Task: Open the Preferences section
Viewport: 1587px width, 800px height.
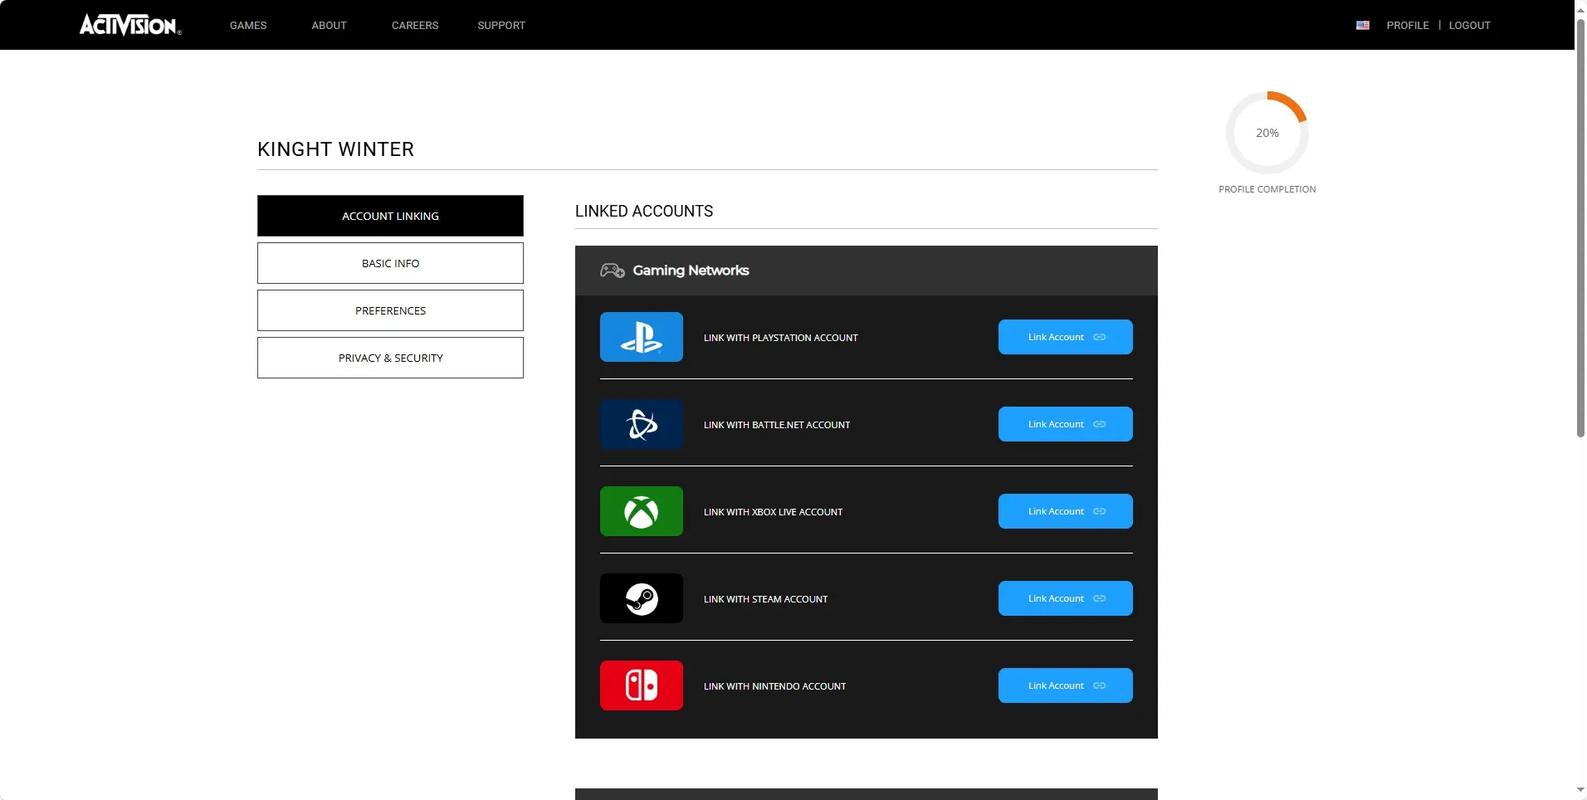Action: click(x=390, y=310)
